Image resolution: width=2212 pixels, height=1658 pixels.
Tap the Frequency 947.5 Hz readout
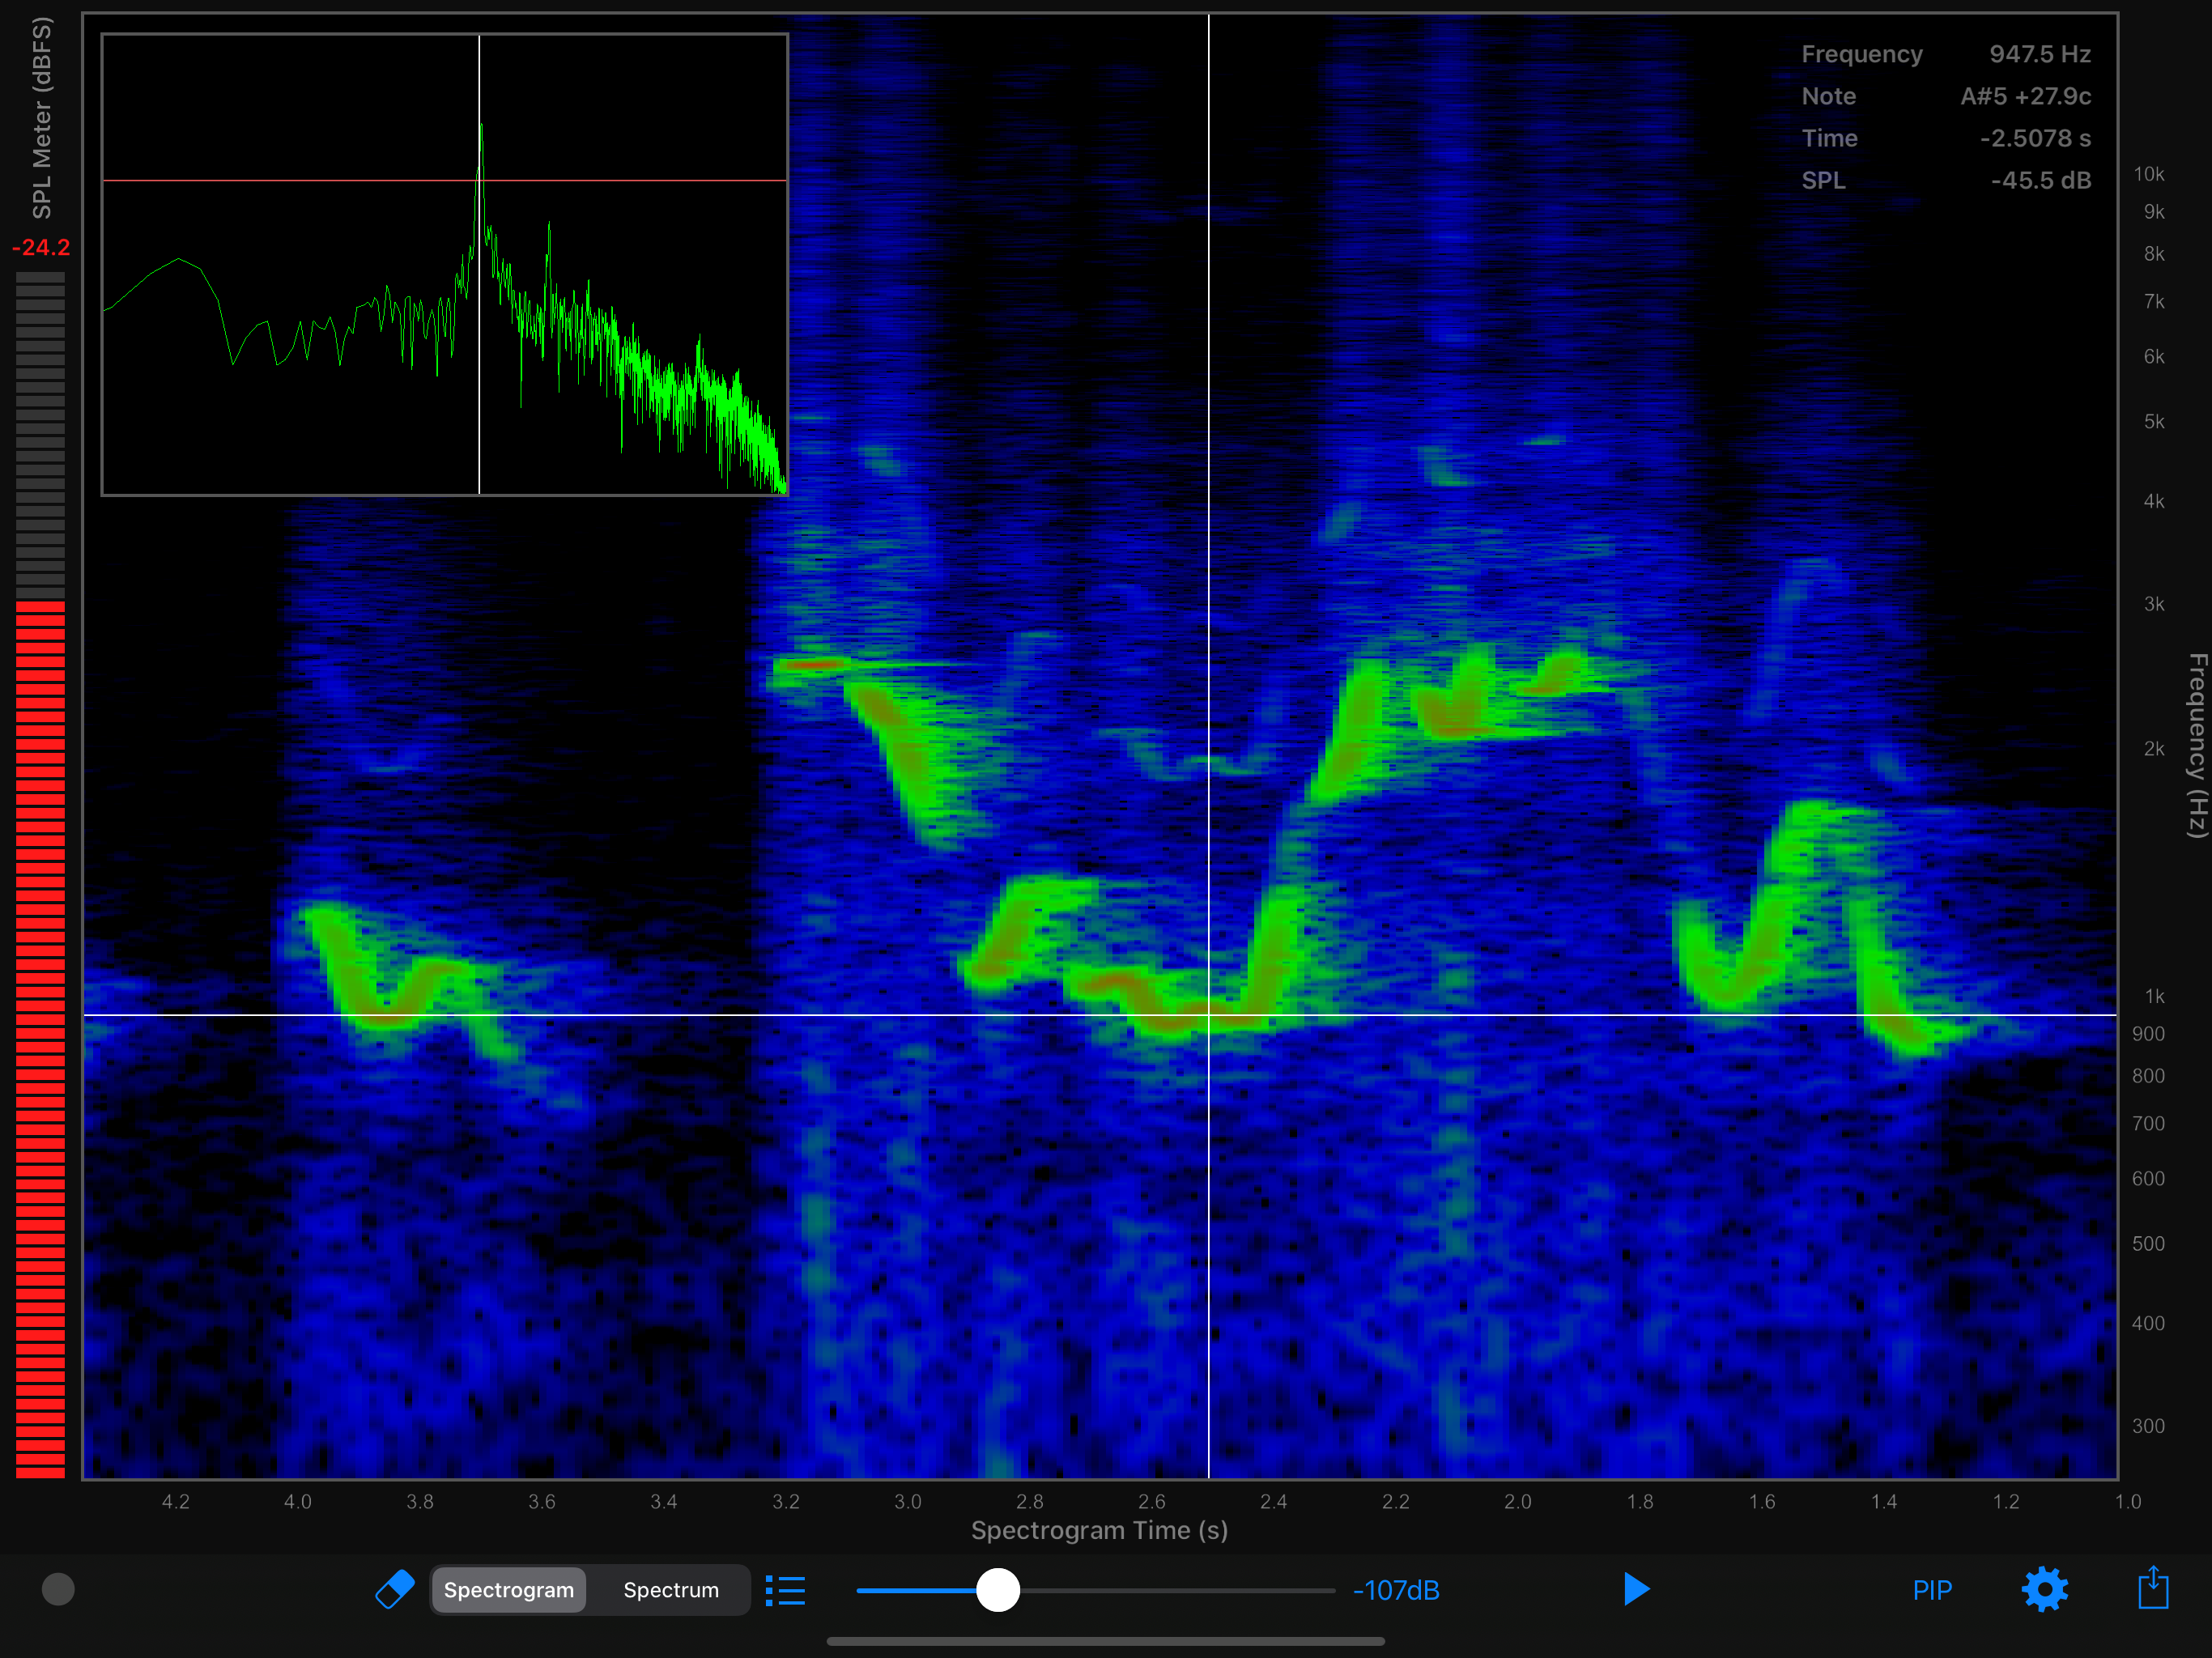click(1946, 54)
